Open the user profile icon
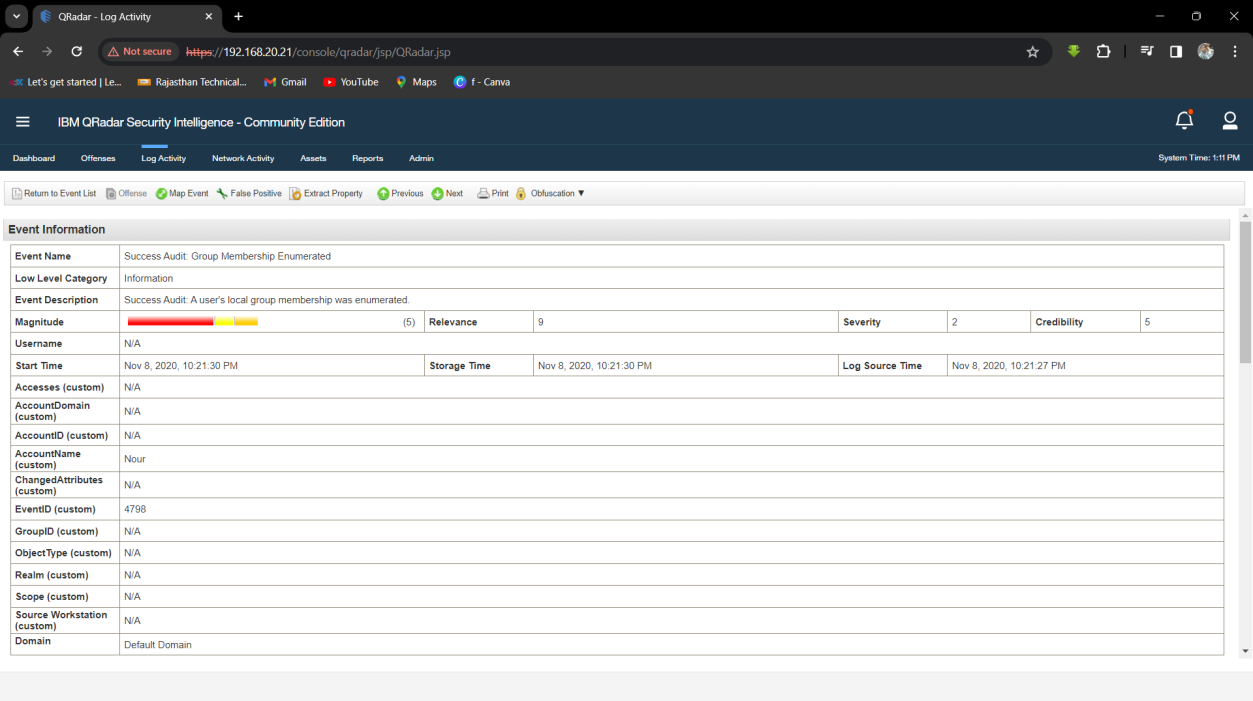 1230,121
